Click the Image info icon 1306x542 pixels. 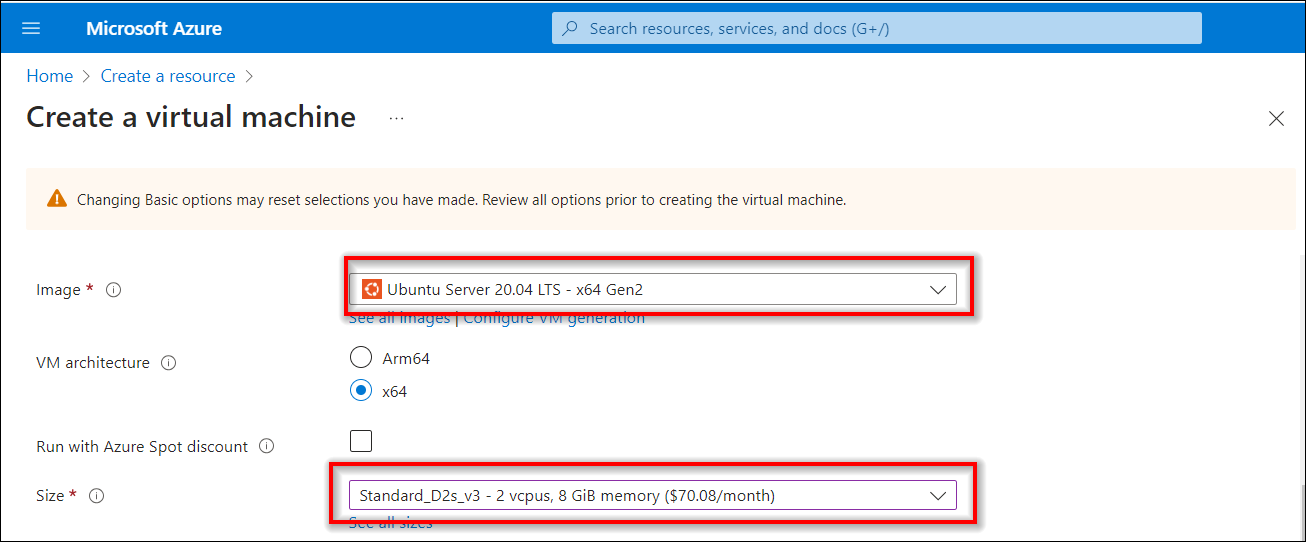(x=114, y=290)
